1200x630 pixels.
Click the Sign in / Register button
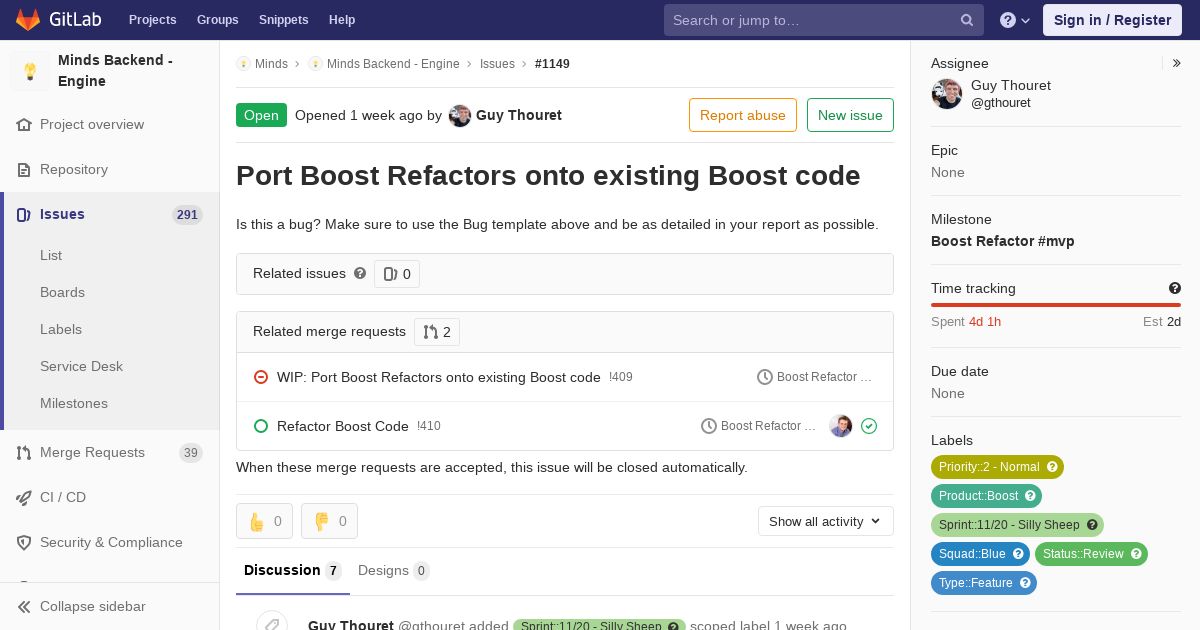(1112, 20)
